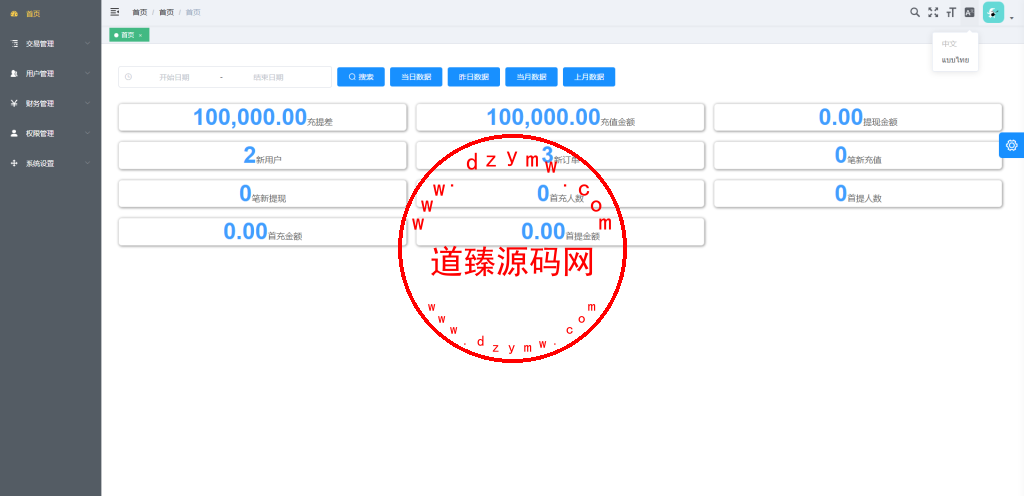Click the 当日数据 button
The height and width of the screenshot is (496, 1024).
416,77
